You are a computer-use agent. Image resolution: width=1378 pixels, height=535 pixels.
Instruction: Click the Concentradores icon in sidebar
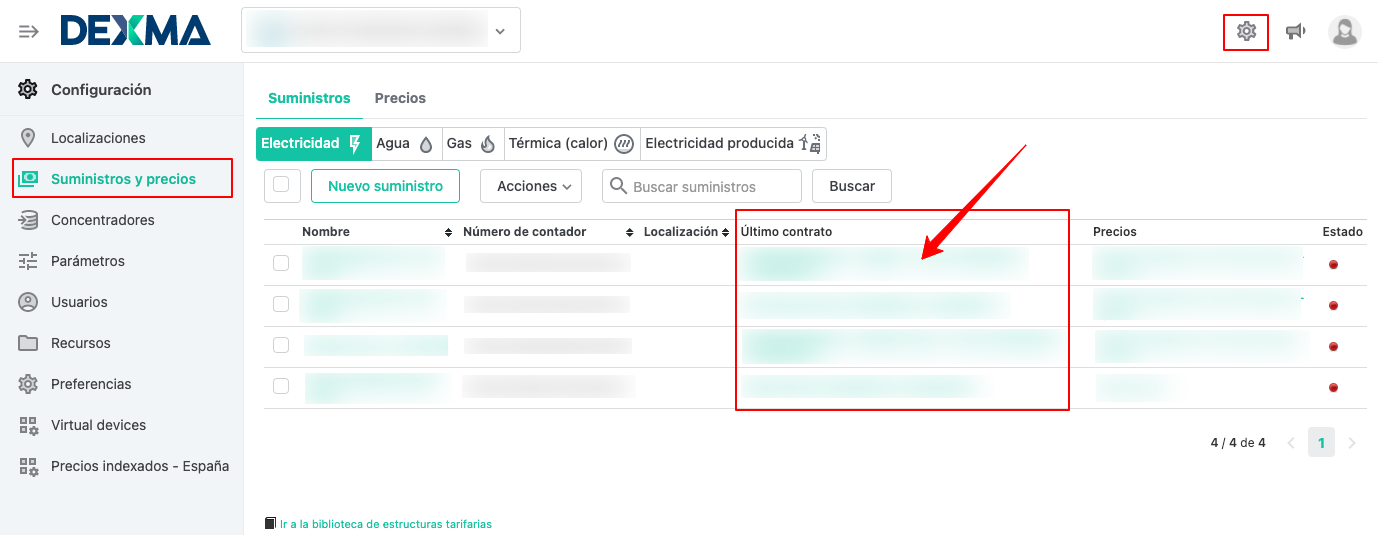click(28, 220)
